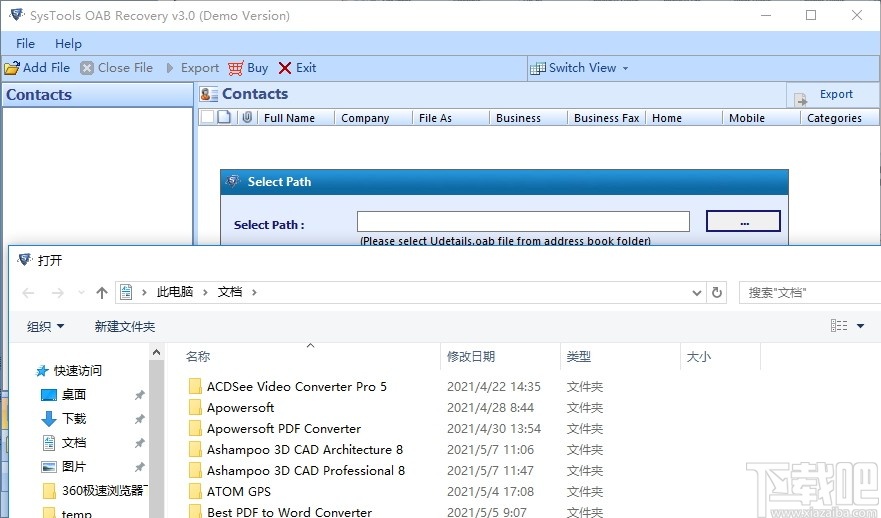Viewport: 881px width, 518px height.
Task: Open the address bar history dropdown
Action: click(x=697, y=293)
